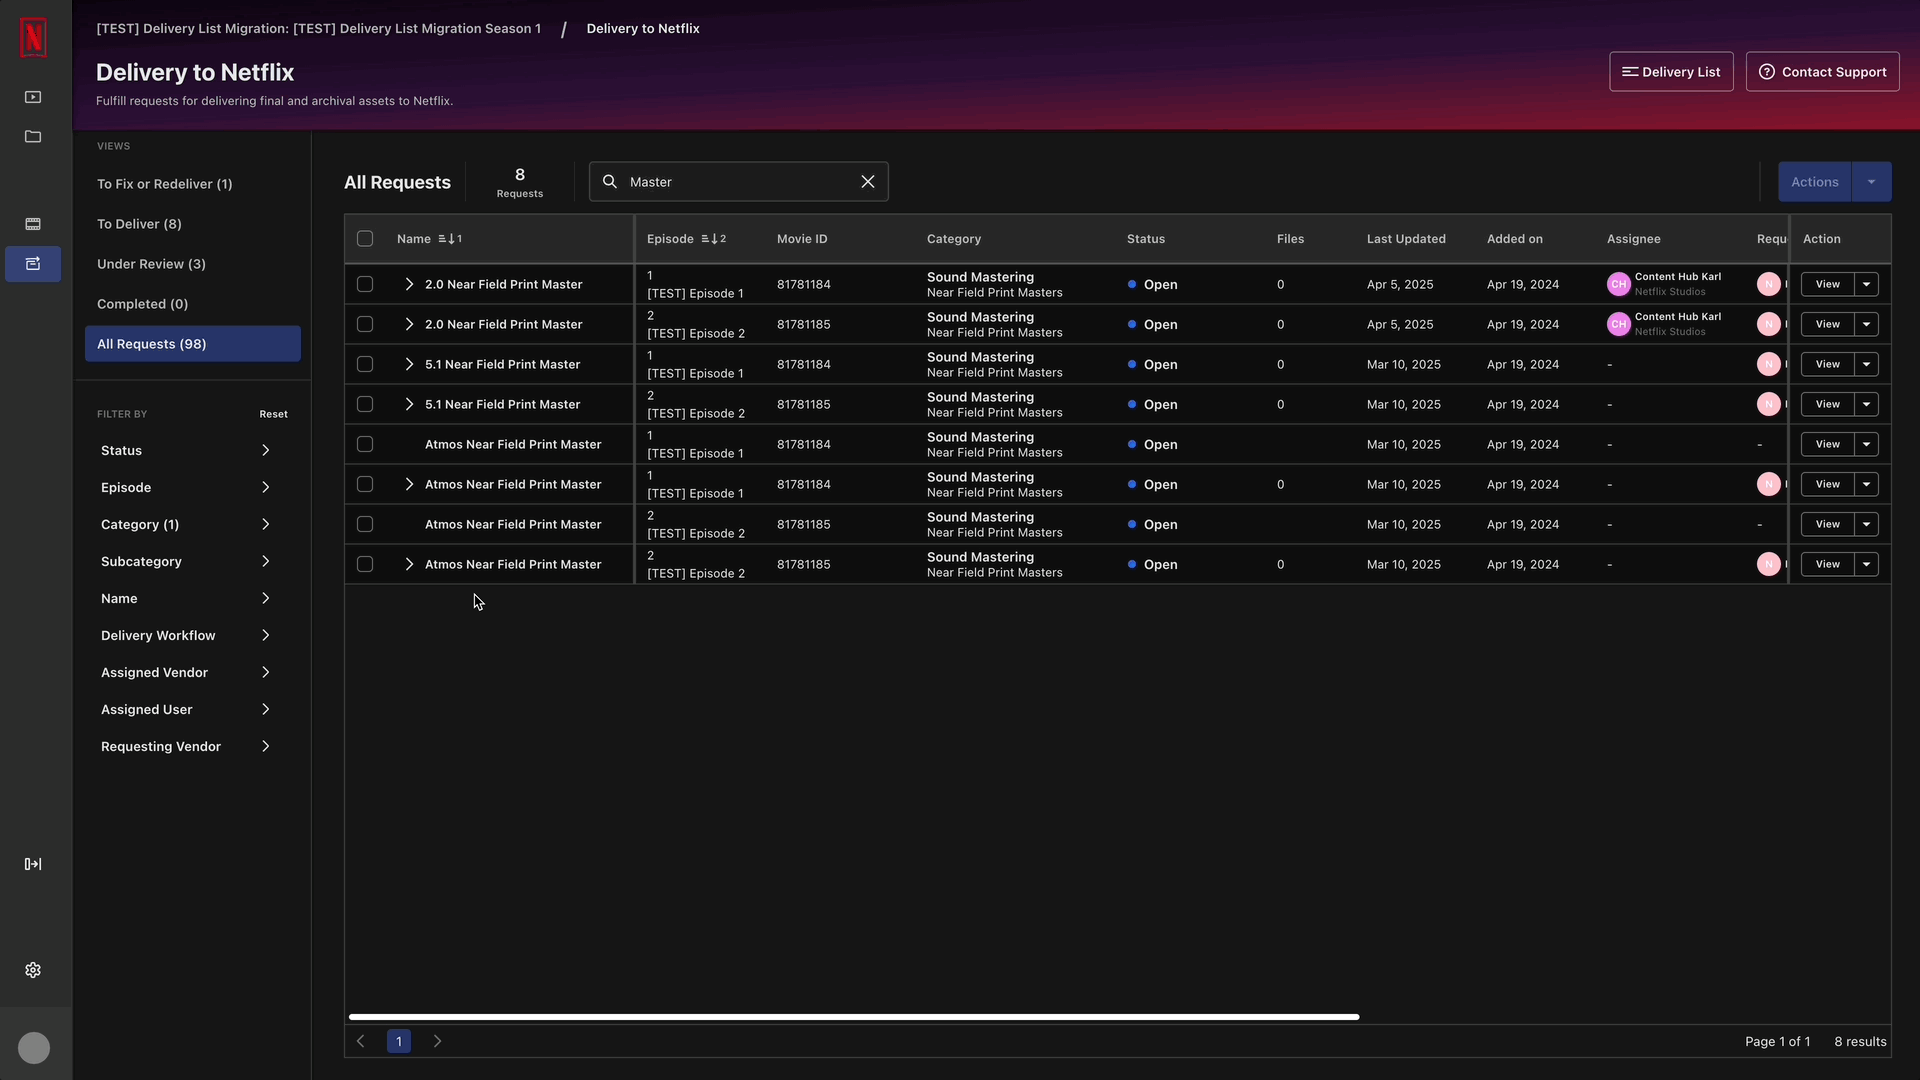Screen dimensions: 1920x1080
Task: Select page 1 in pagination
Action: pyautogui.click(x=399, y=1041)
